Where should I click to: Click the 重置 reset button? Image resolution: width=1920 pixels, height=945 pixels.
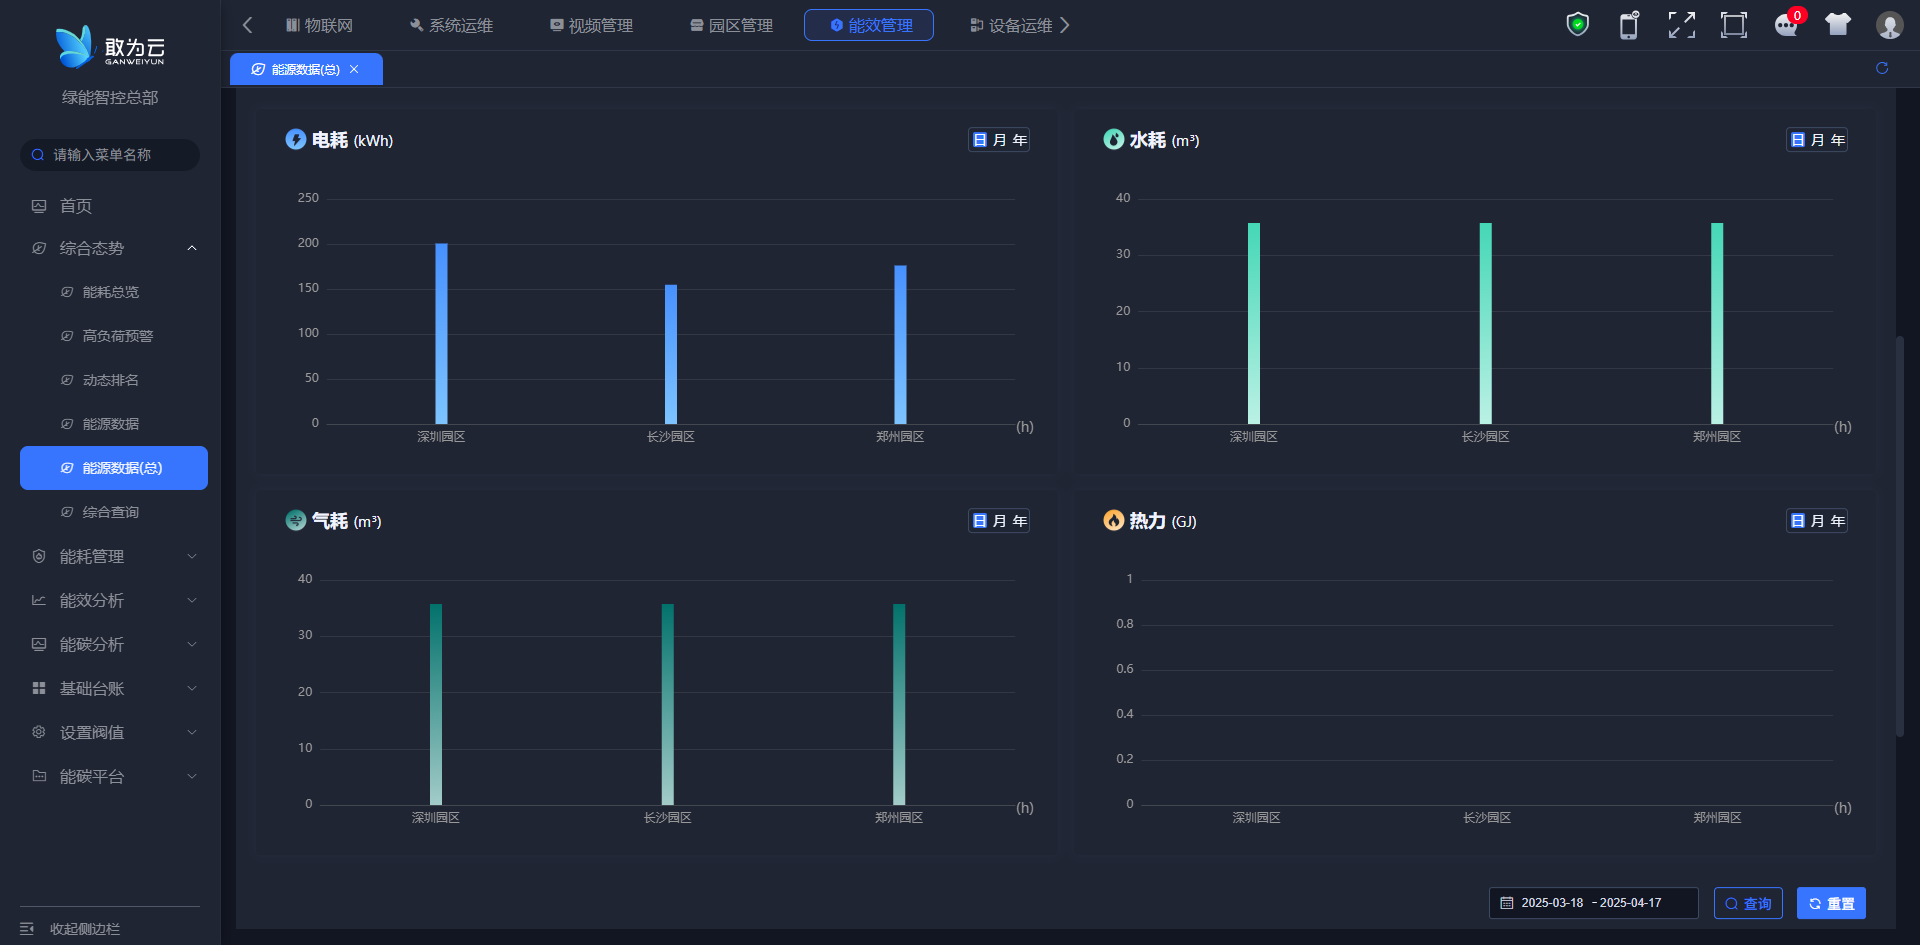pyautogui.click(x=1831, y=903)
